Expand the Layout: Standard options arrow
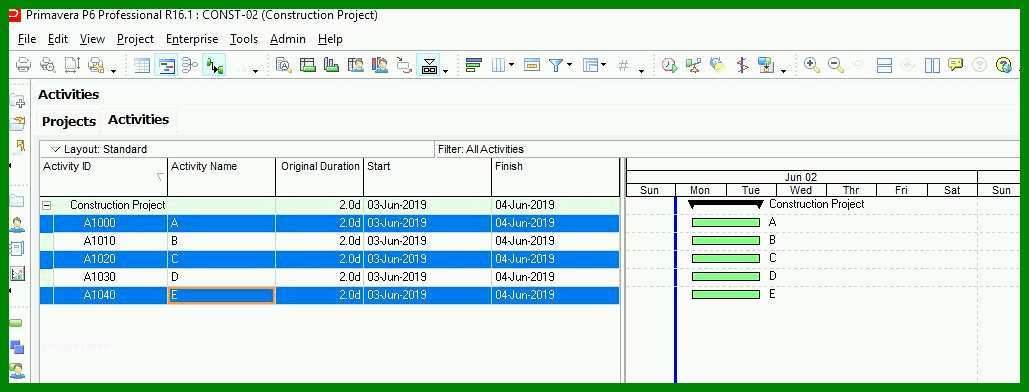The height and width of the screenshot is (392, 1029). click(55, 149)
